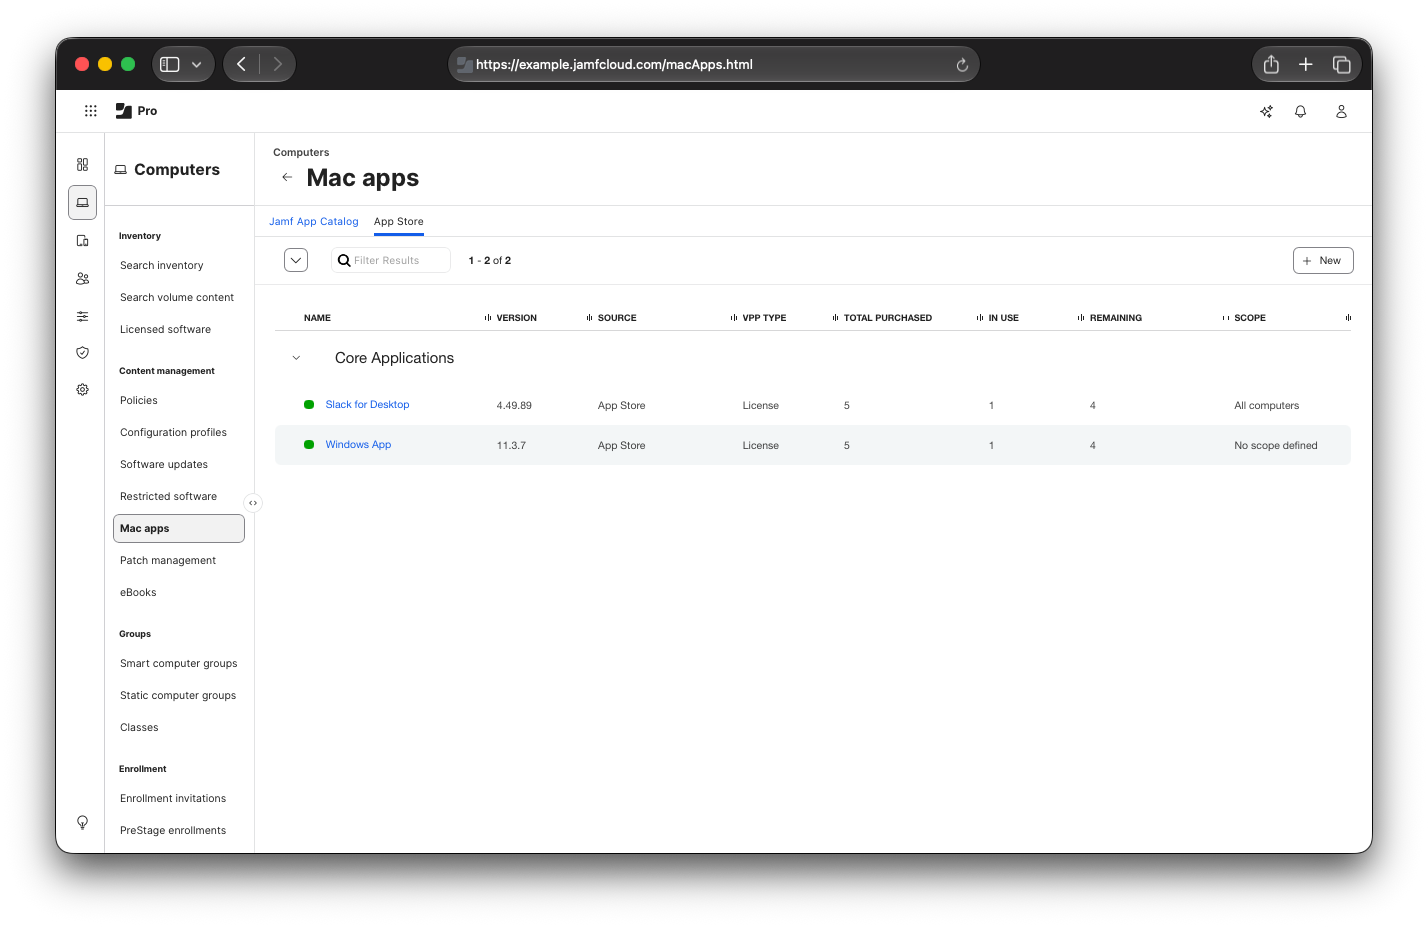The image size is (1428, 927).
Task: Open Restricted software
Action: click(168, 497)
